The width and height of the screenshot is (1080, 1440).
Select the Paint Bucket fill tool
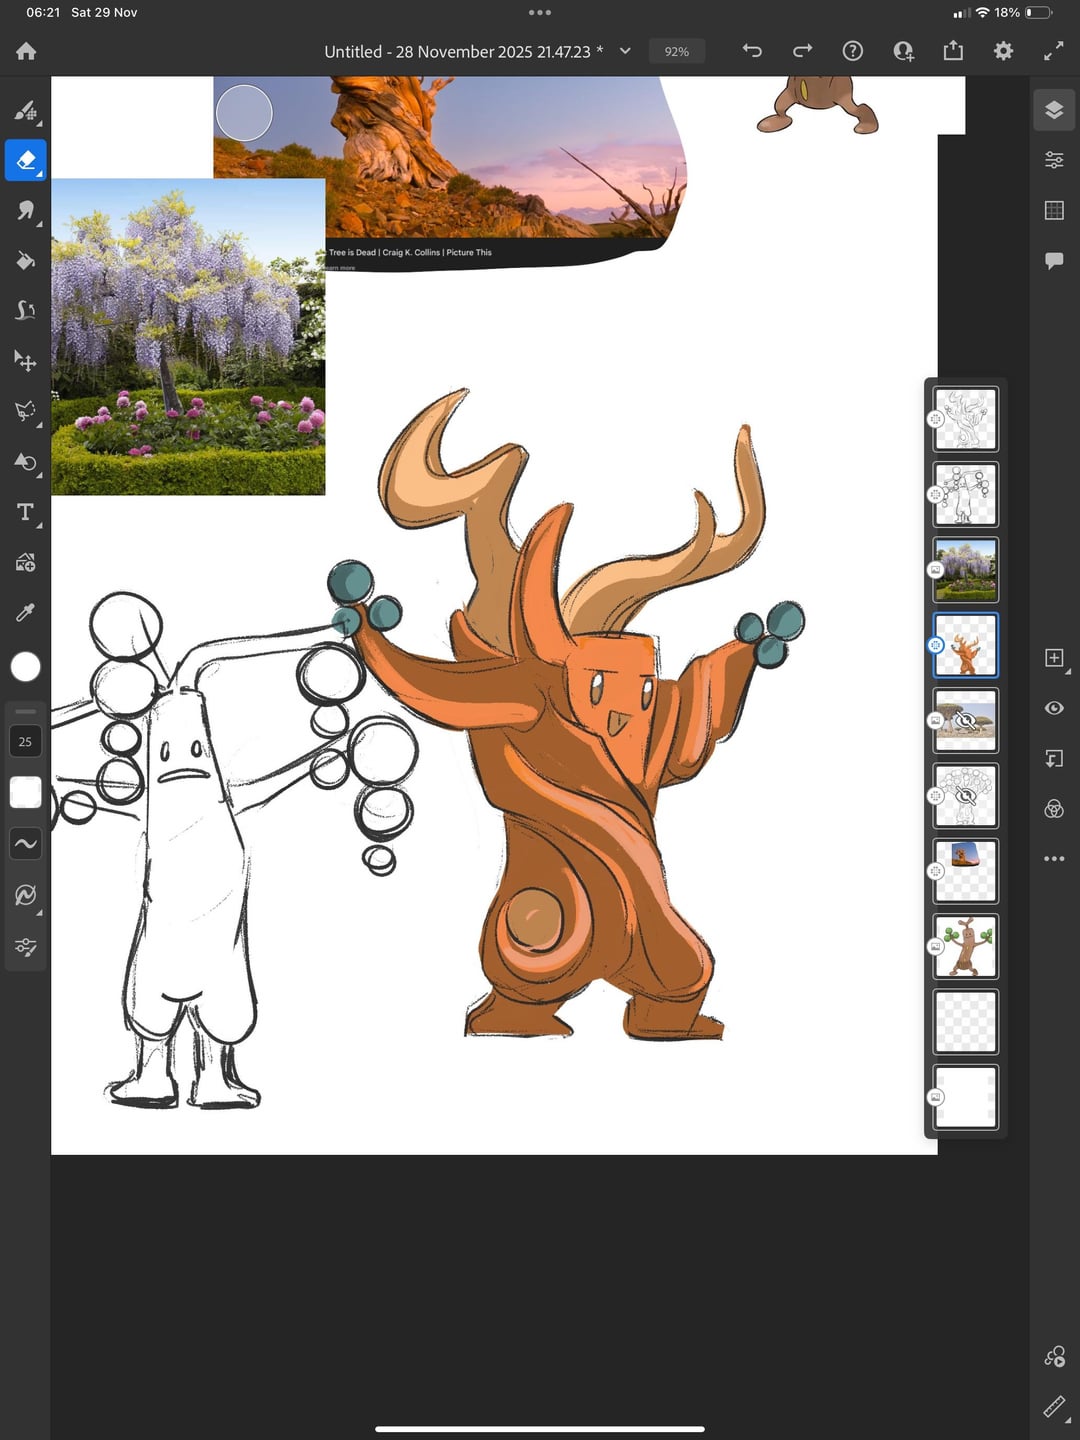[x=26, y=261]
